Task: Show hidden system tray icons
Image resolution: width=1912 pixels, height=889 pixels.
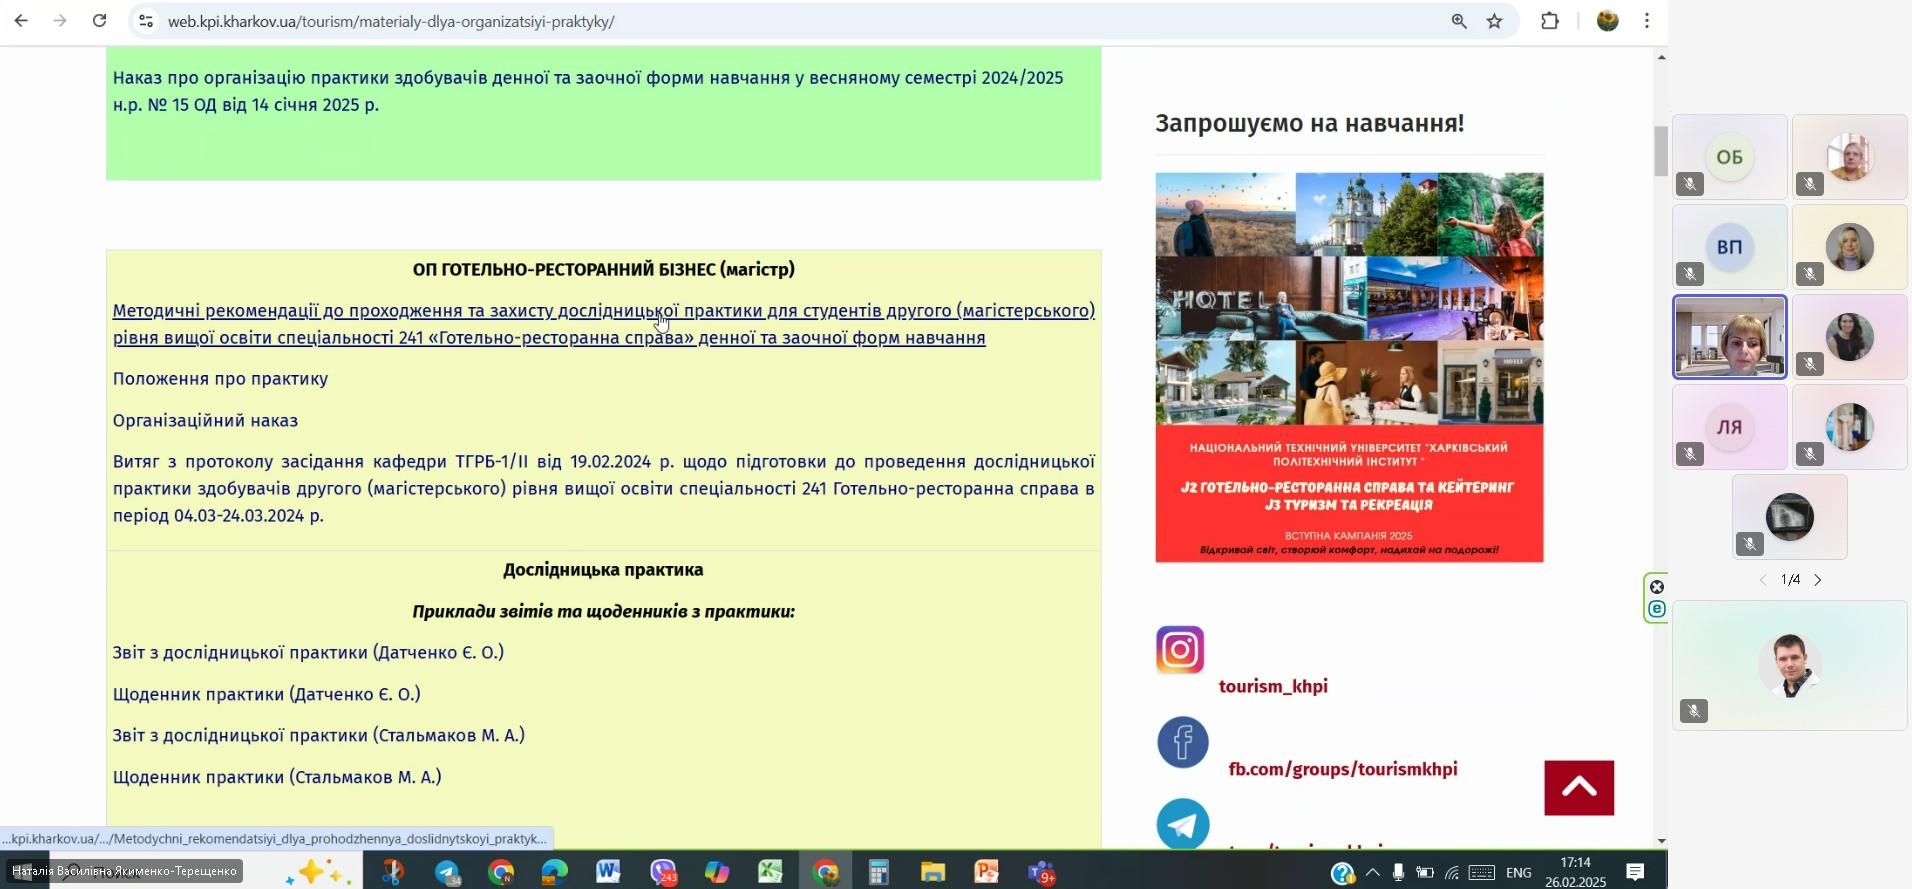Action: tap(1373, 873)
